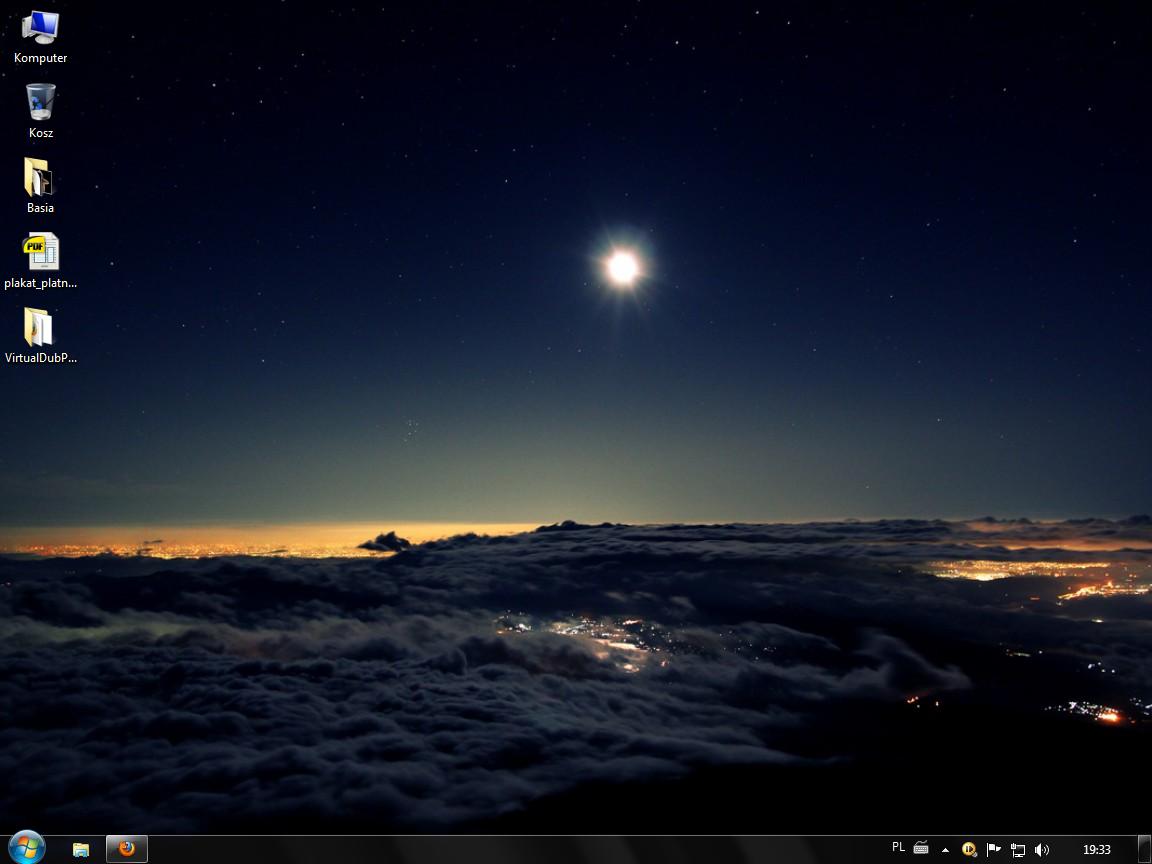
Task: Click the orange pause tray icon
Action: point(969,849)
